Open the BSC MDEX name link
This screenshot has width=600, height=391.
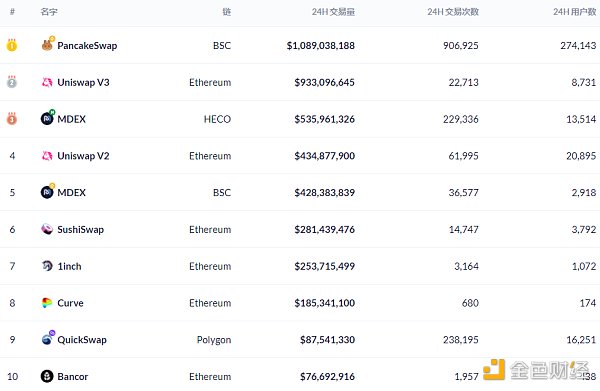(72, 192)
